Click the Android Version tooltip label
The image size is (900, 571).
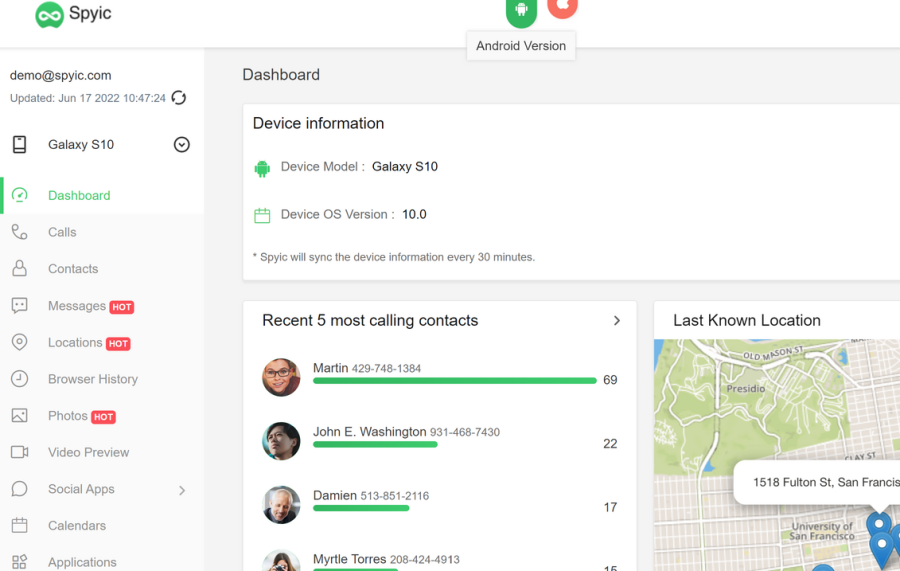click(x=521, y=46)
